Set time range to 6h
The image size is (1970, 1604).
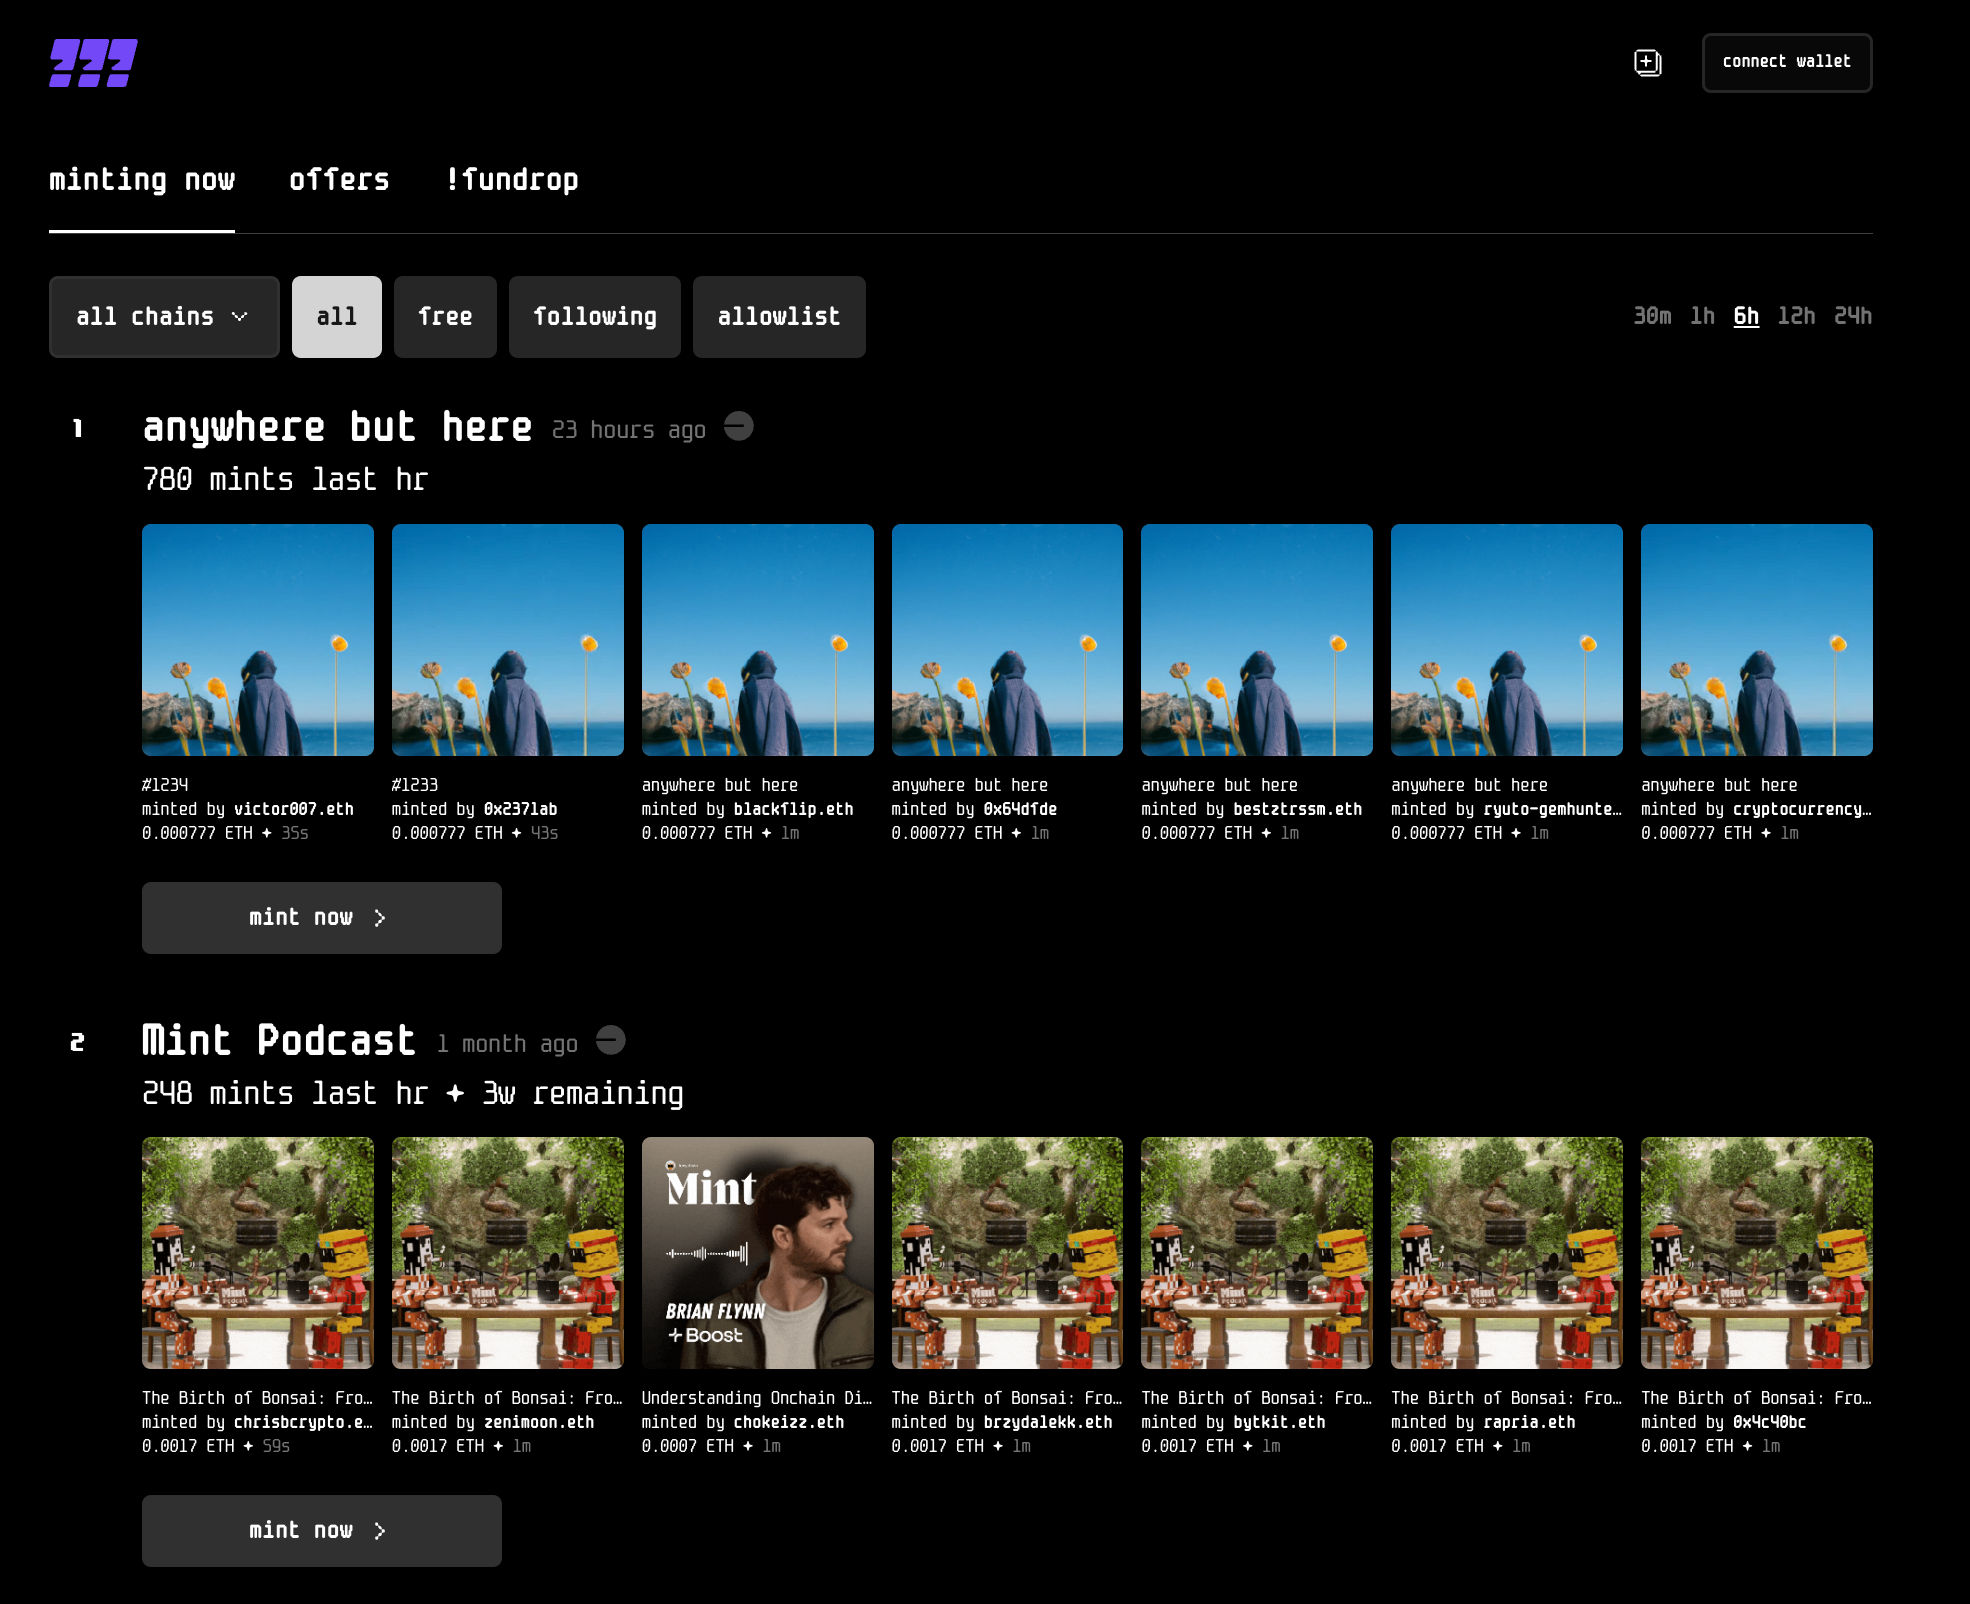point(1746,316)
